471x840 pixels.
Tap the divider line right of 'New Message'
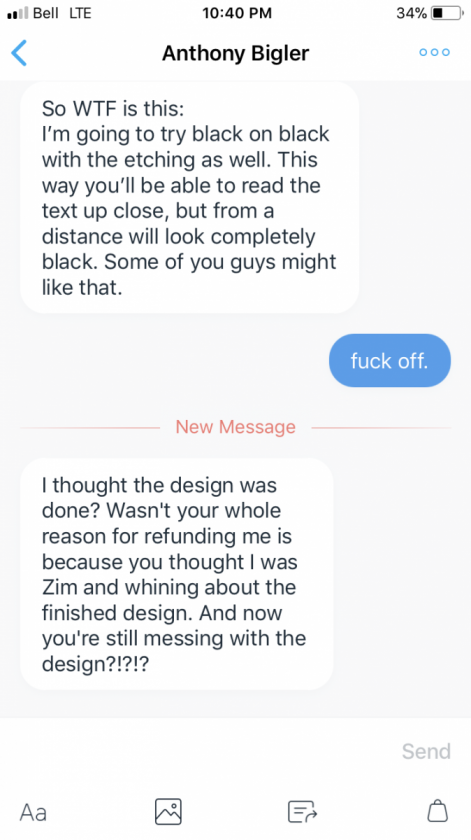(x=381, y=428)
